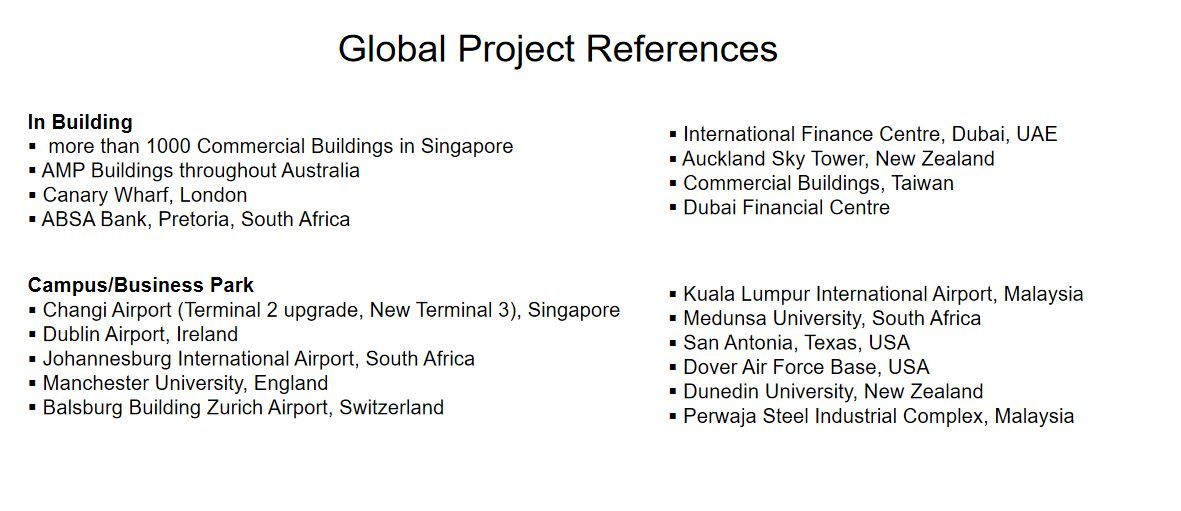Click 'more than 1000 Commercial Buildings in Singapore'

281,146
